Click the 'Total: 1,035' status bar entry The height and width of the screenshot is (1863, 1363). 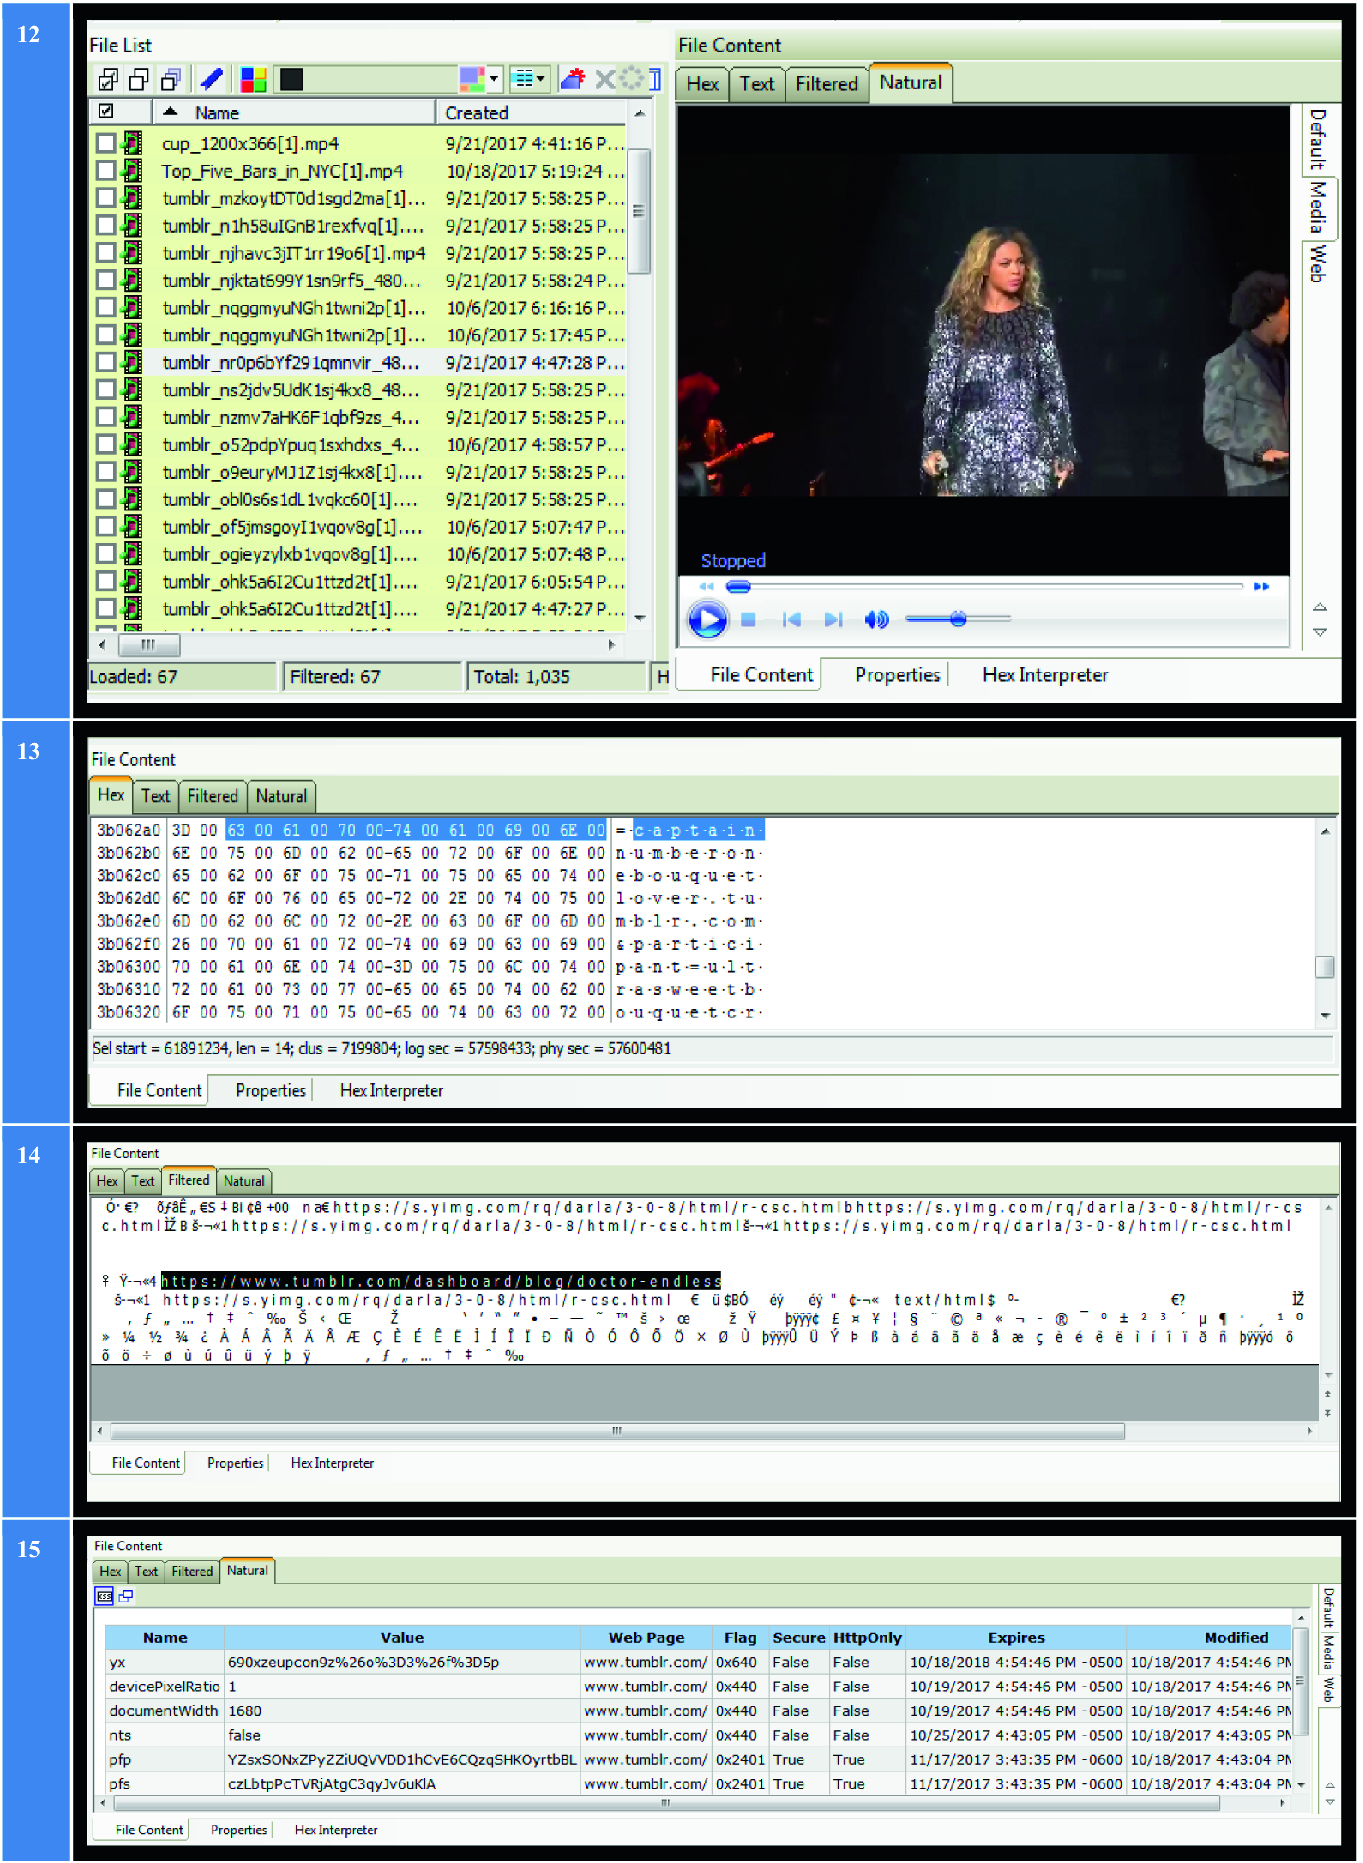click(556, 677)
